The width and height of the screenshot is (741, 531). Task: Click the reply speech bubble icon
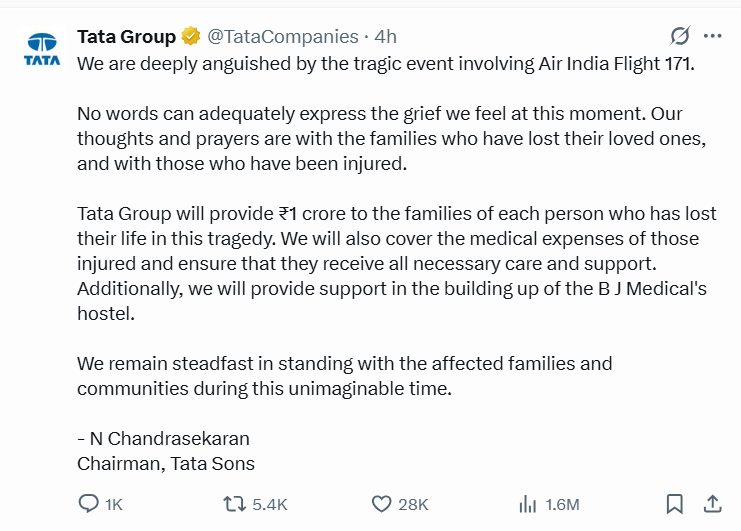pos(88,504)
